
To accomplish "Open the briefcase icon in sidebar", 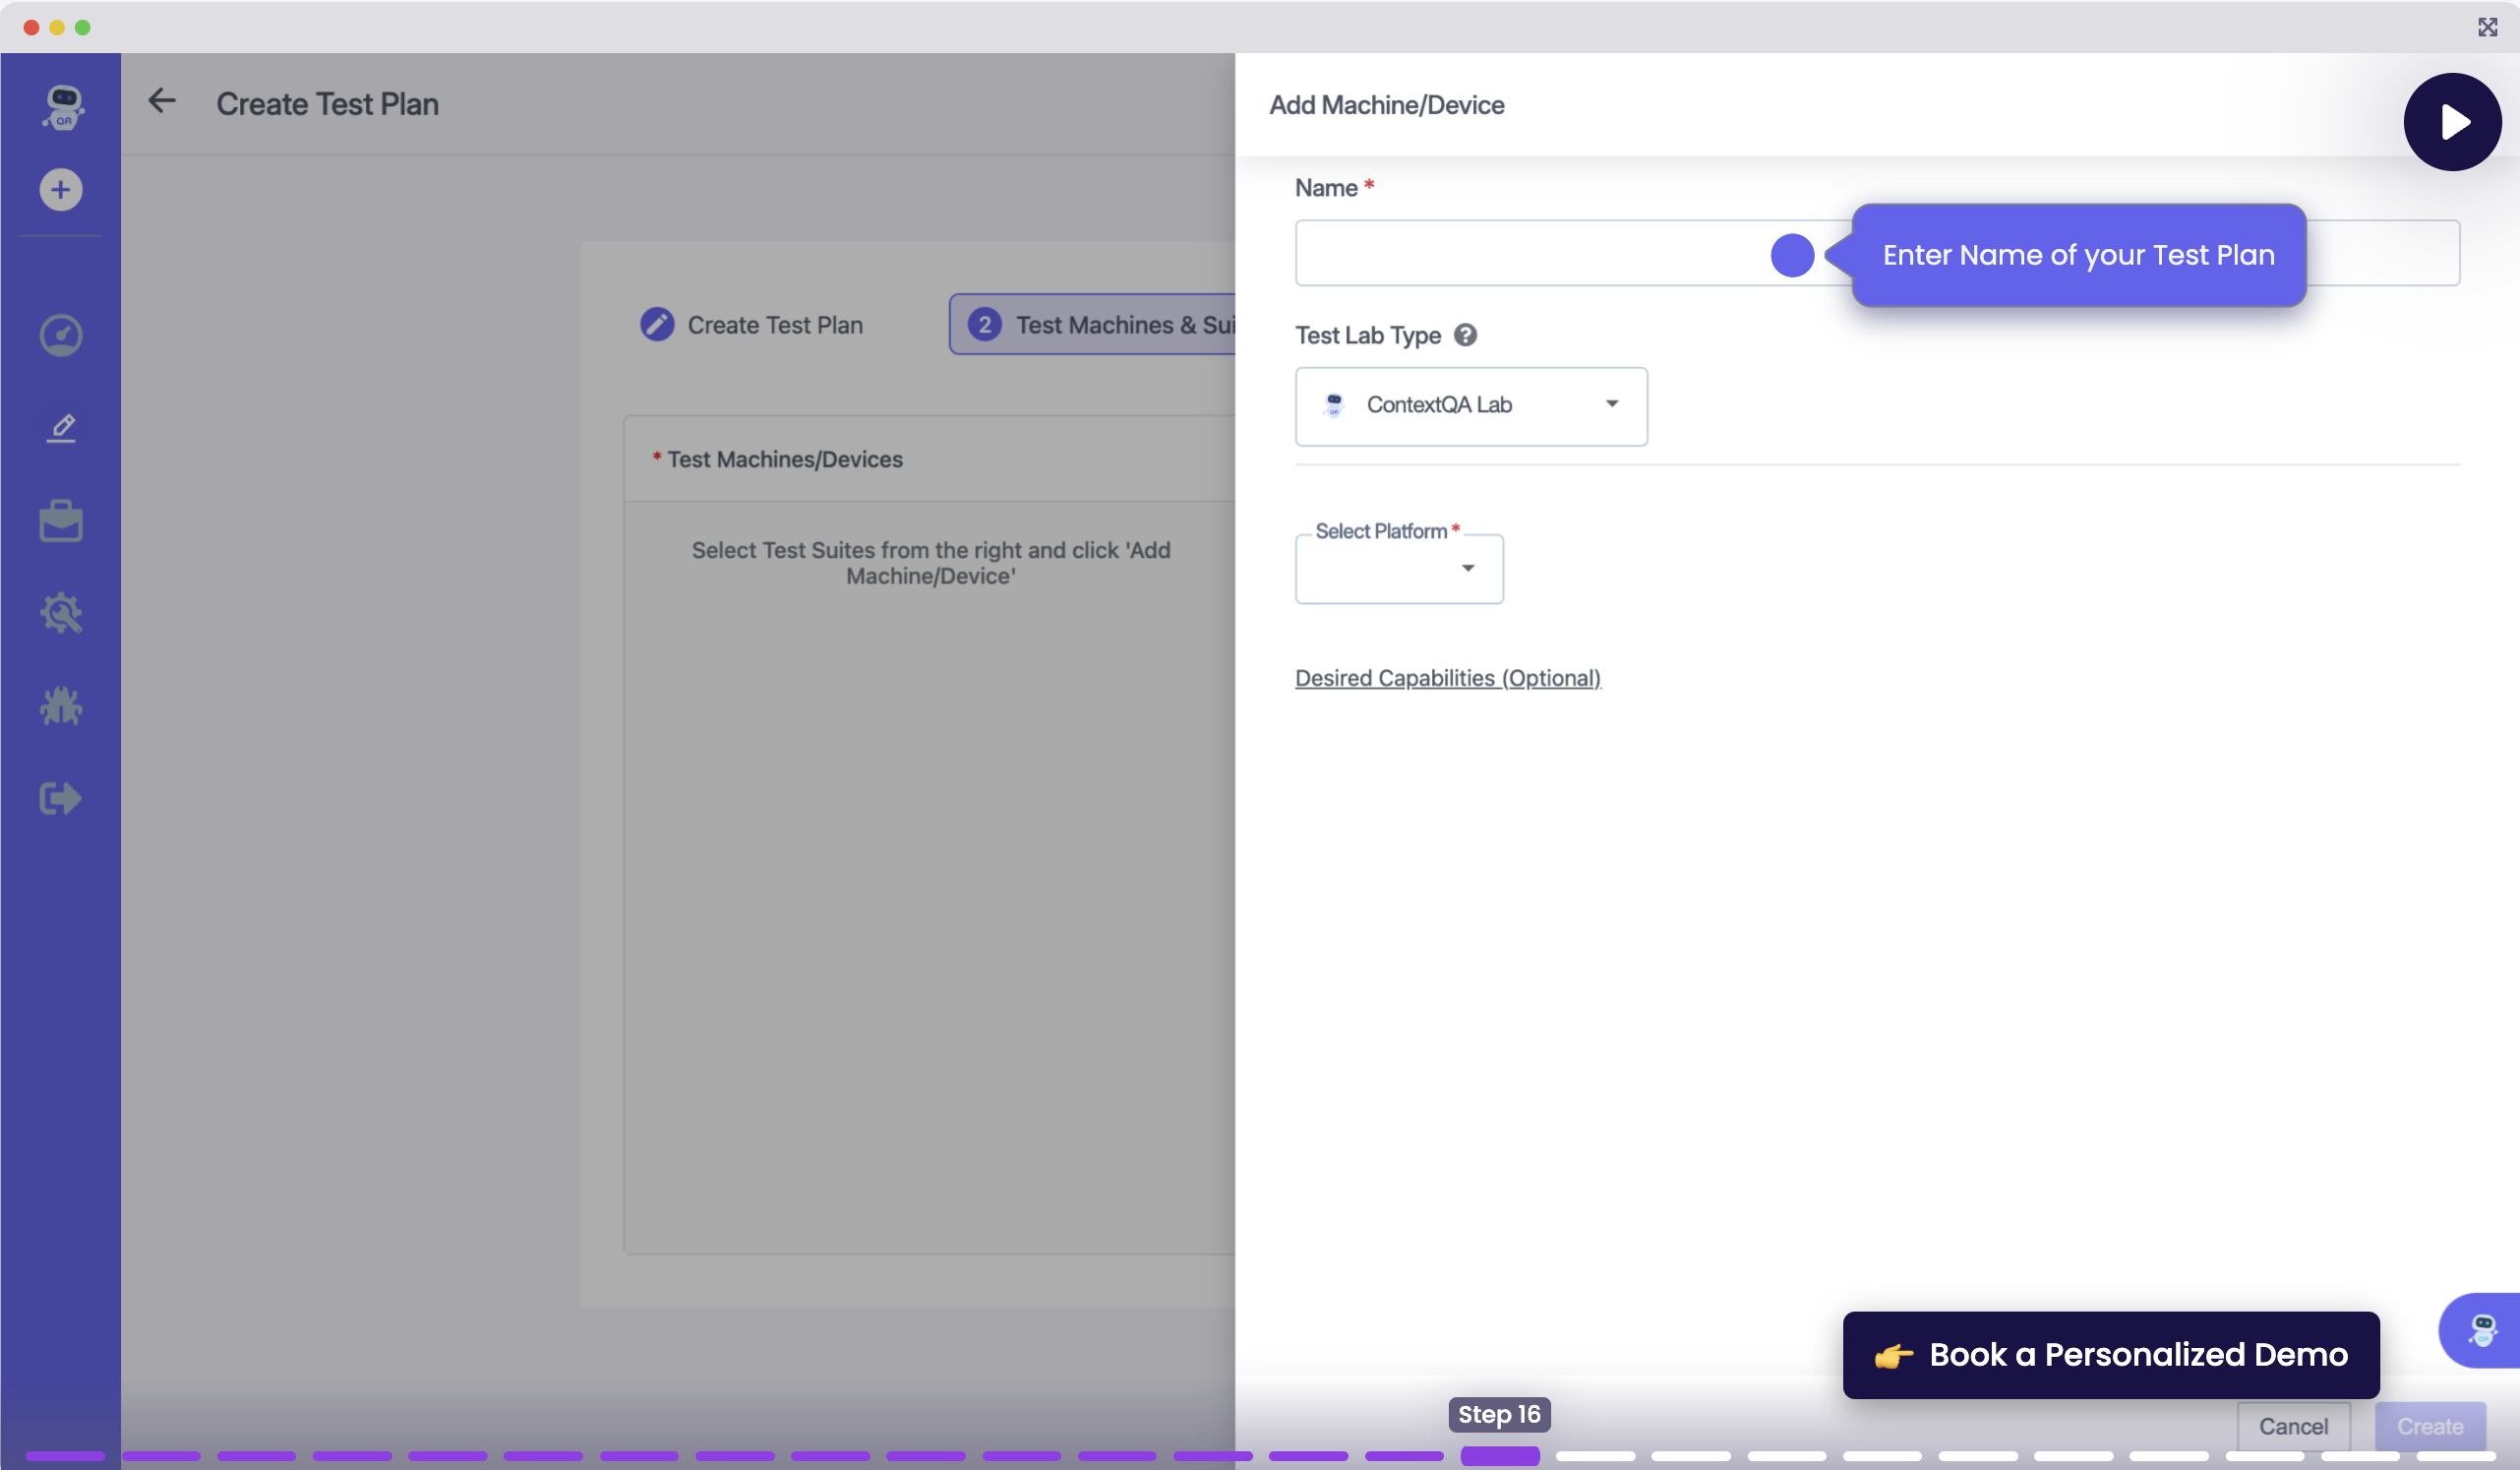I will click(x=61, y=521).
